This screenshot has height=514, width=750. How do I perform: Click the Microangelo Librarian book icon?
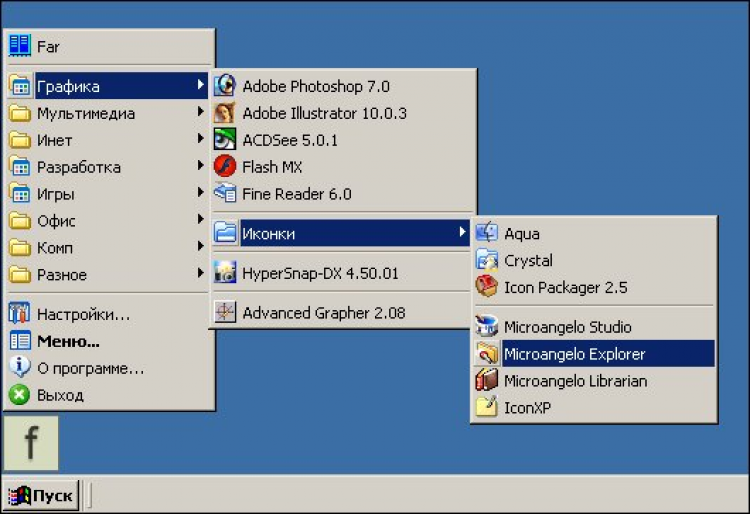coord(487,380)
